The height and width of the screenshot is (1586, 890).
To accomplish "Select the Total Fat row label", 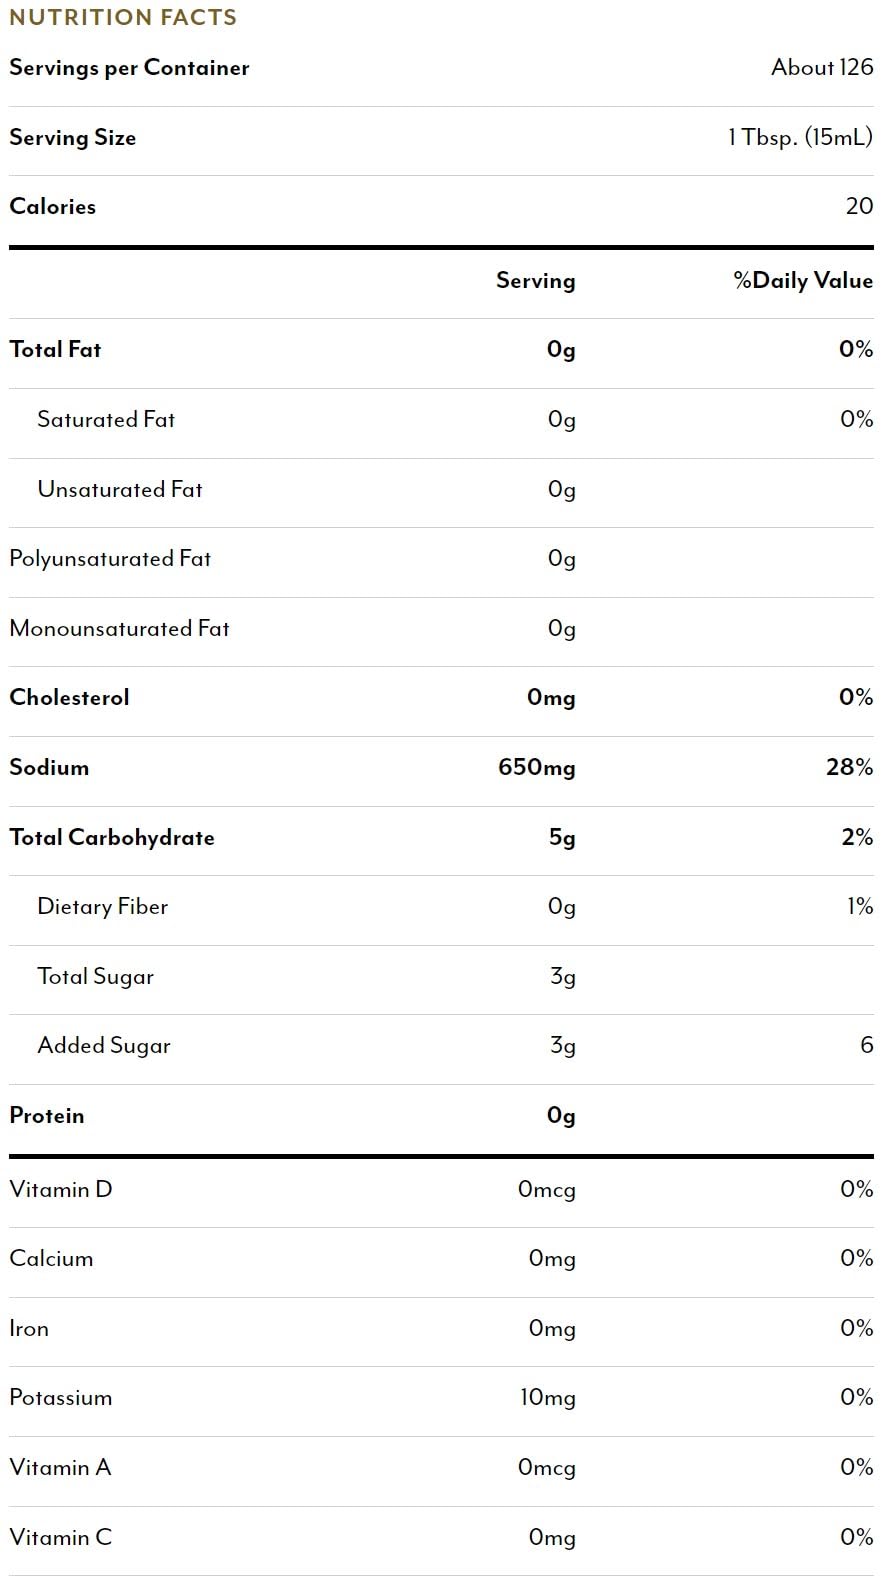I will 55,349.
